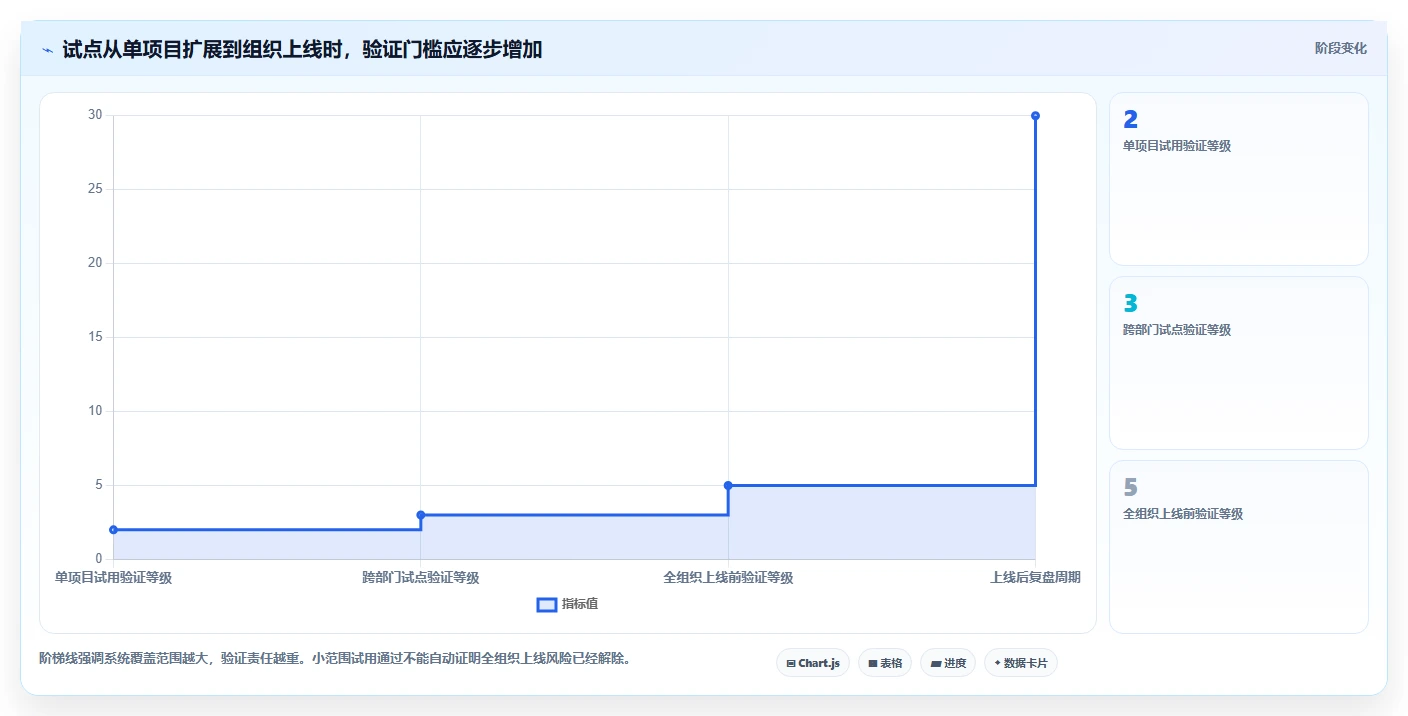Click the big number 5 in third card
This screenshot has height=716, width=1408.
[x=1131, y=488]
